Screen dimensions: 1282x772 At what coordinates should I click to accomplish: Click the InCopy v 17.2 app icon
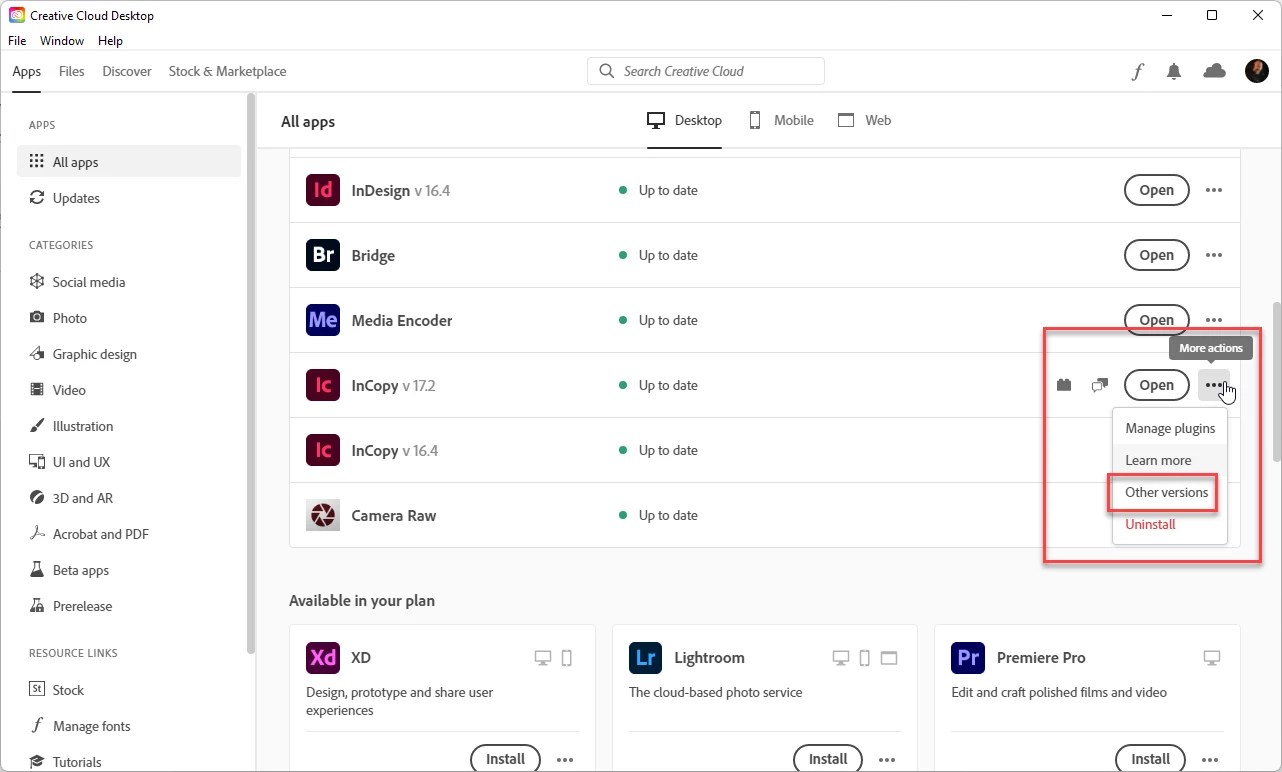tap(323, 385)
